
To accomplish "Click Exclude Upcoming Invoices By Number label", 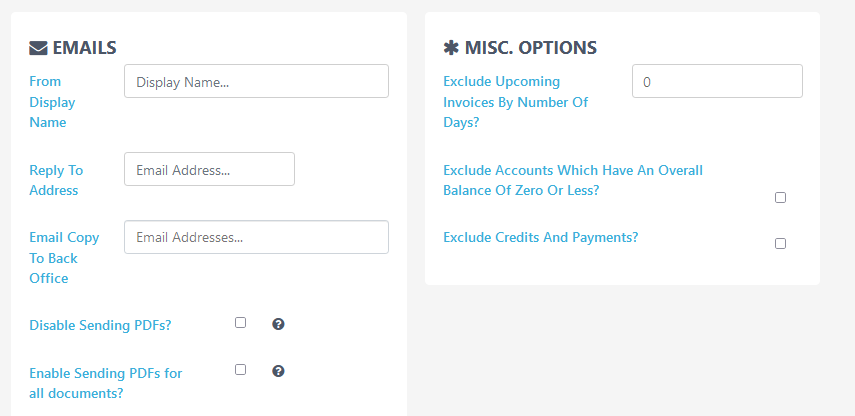I will (516, 102).
